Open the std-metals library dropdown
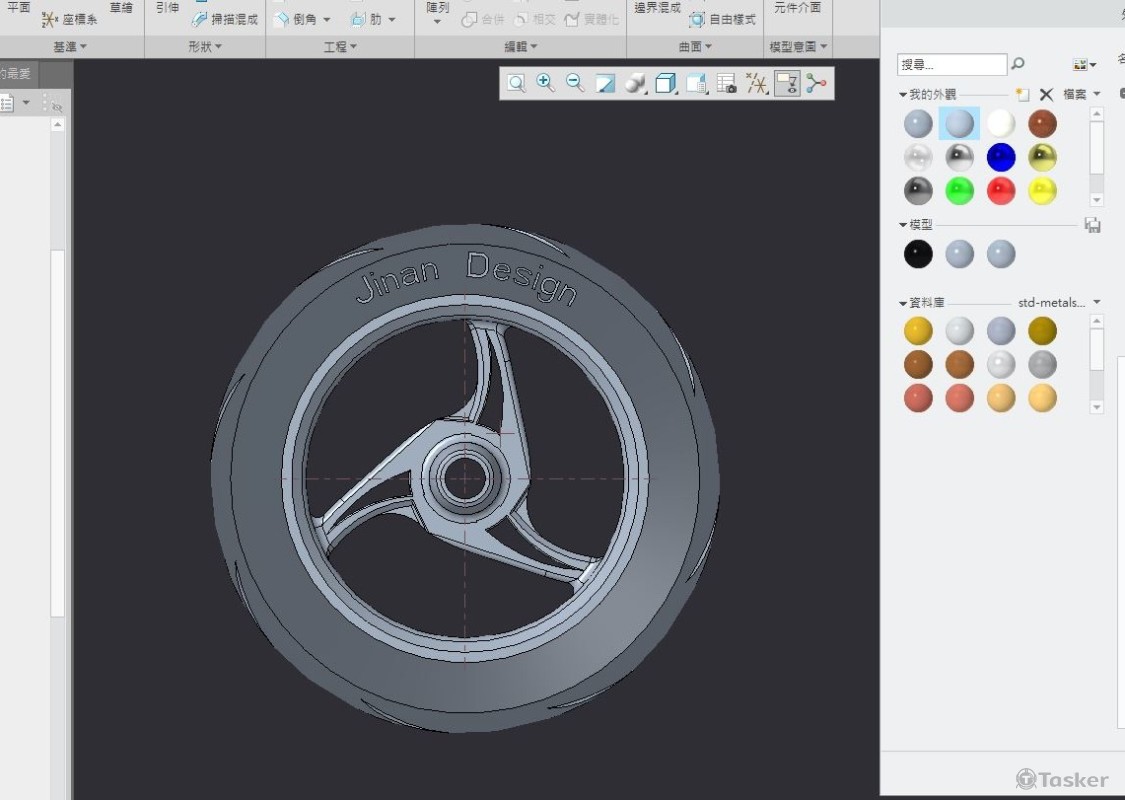 (1097, 302)
